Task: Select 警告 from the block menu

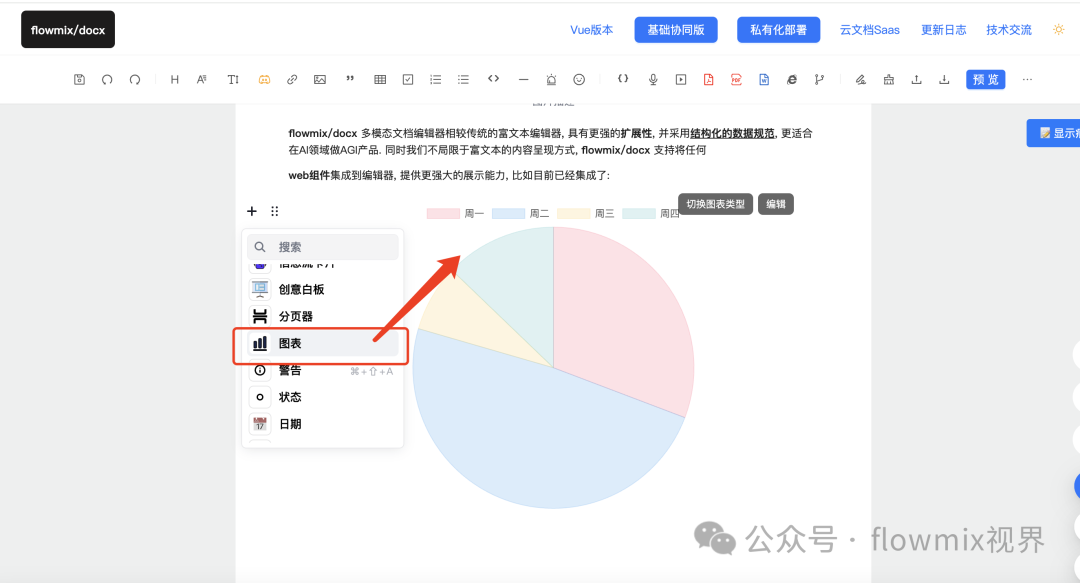Action: pos(322,371)
